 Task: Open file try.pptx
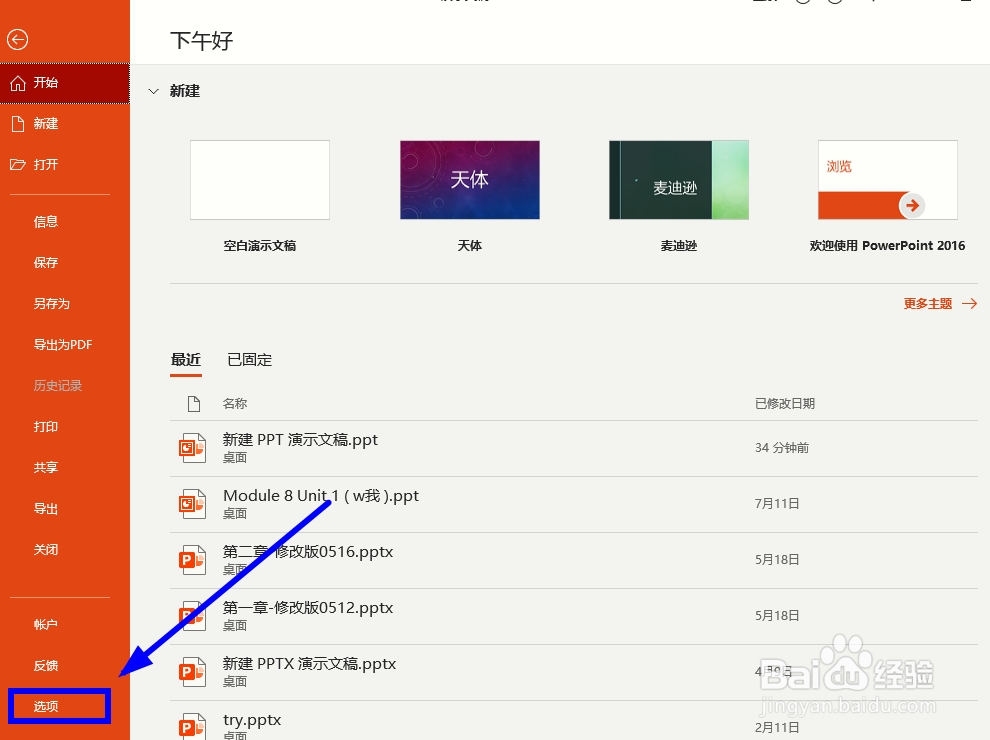574,720
